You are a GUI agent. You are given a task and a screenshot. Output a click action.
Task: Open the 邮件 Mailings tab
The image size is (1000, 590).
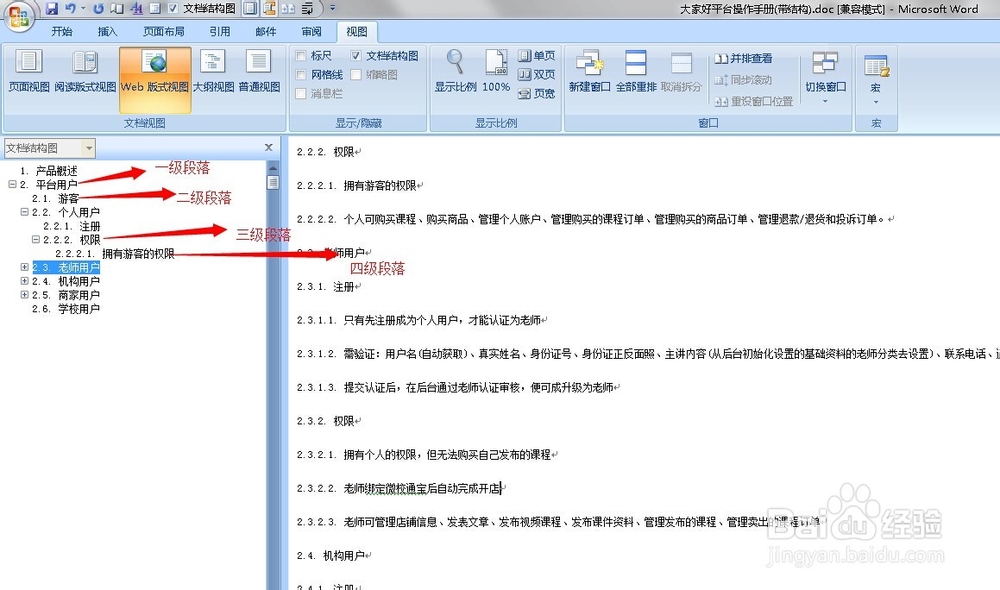(266, 31)
